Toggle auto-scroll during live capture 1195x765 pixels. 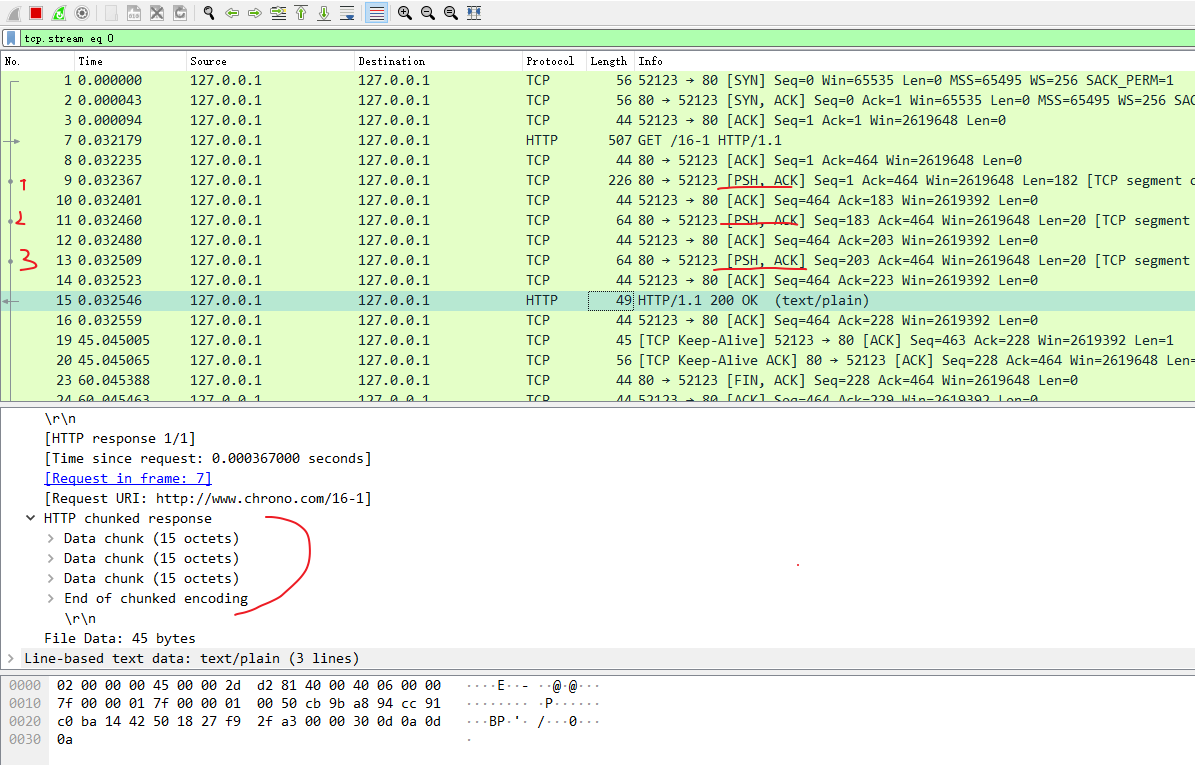(x=347, y=13)
